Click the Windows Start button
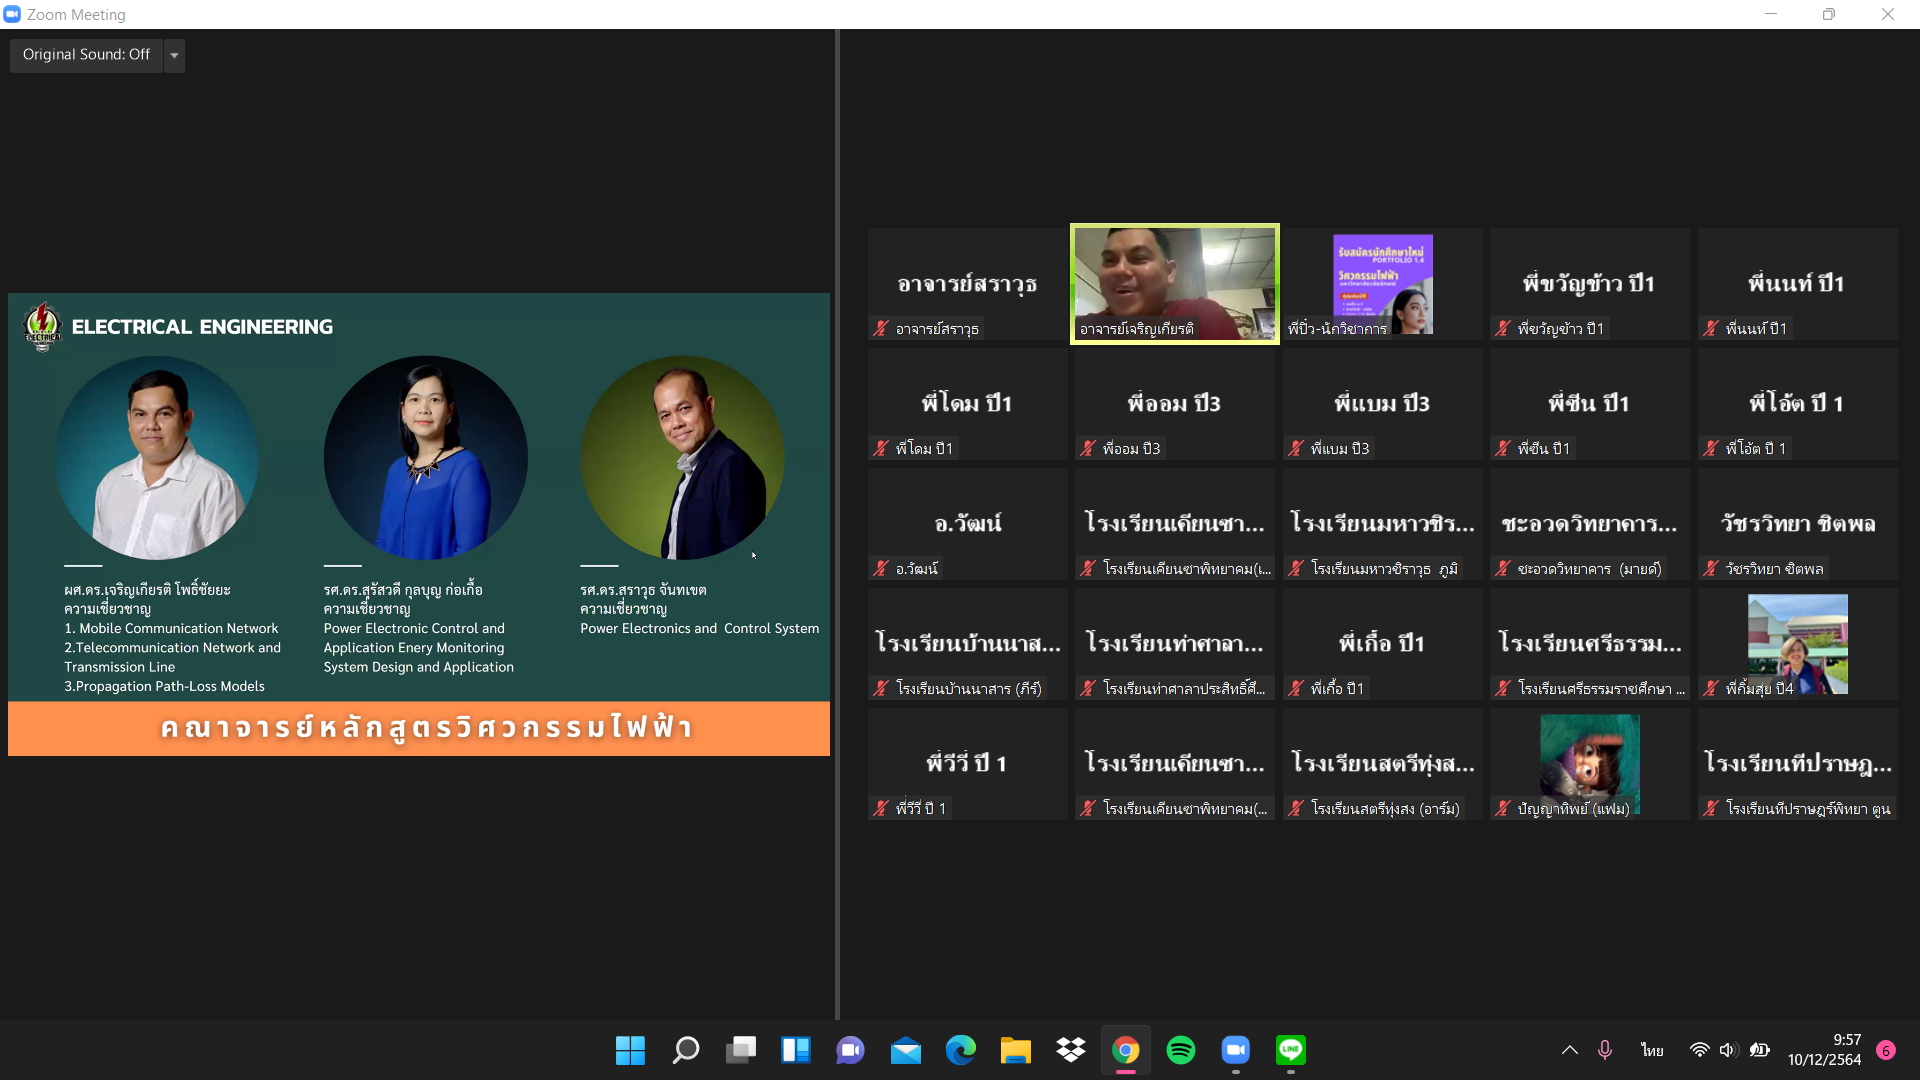Image resolution: width=1920 pixels, height=1080 pixels. point(630,1050)
